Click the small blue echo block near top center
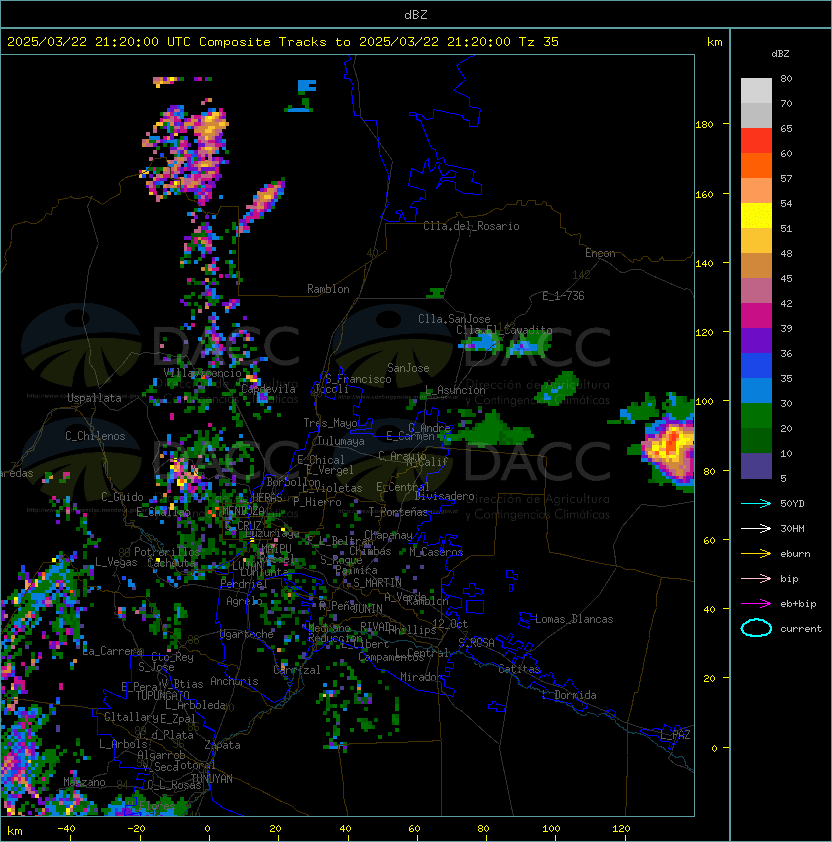Image resolution: width=832 pixels, height=842 pixels. pyautogui.click(x=307, y=85)
